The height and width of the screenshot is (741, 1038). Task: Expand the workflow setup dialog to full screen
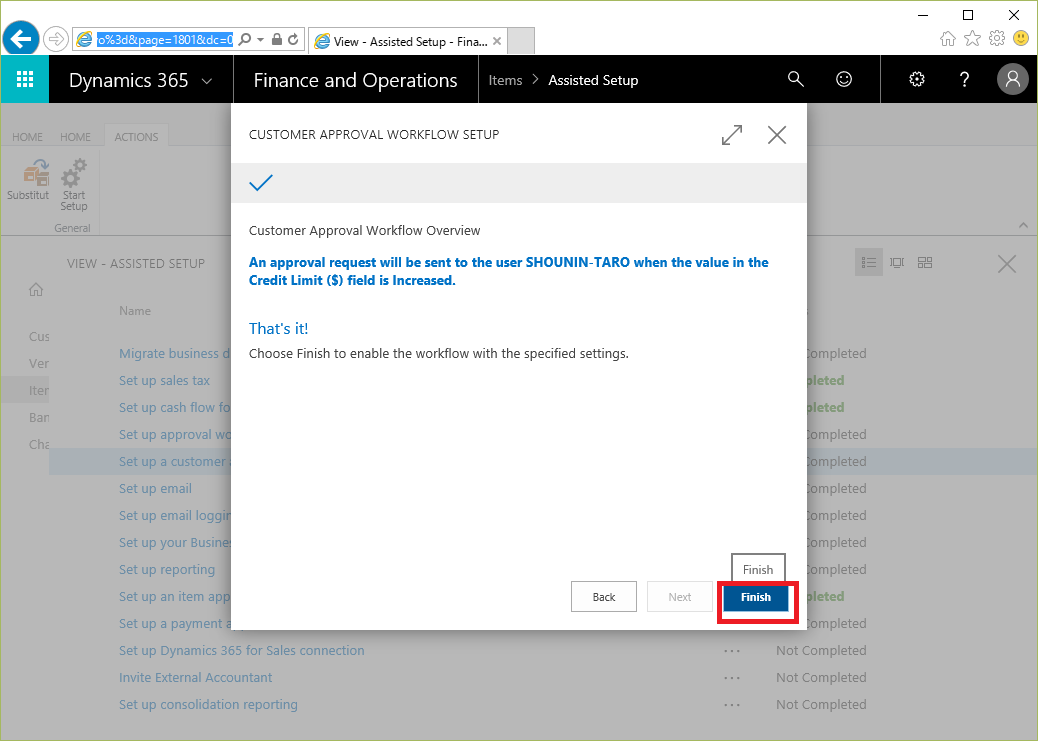731,135
